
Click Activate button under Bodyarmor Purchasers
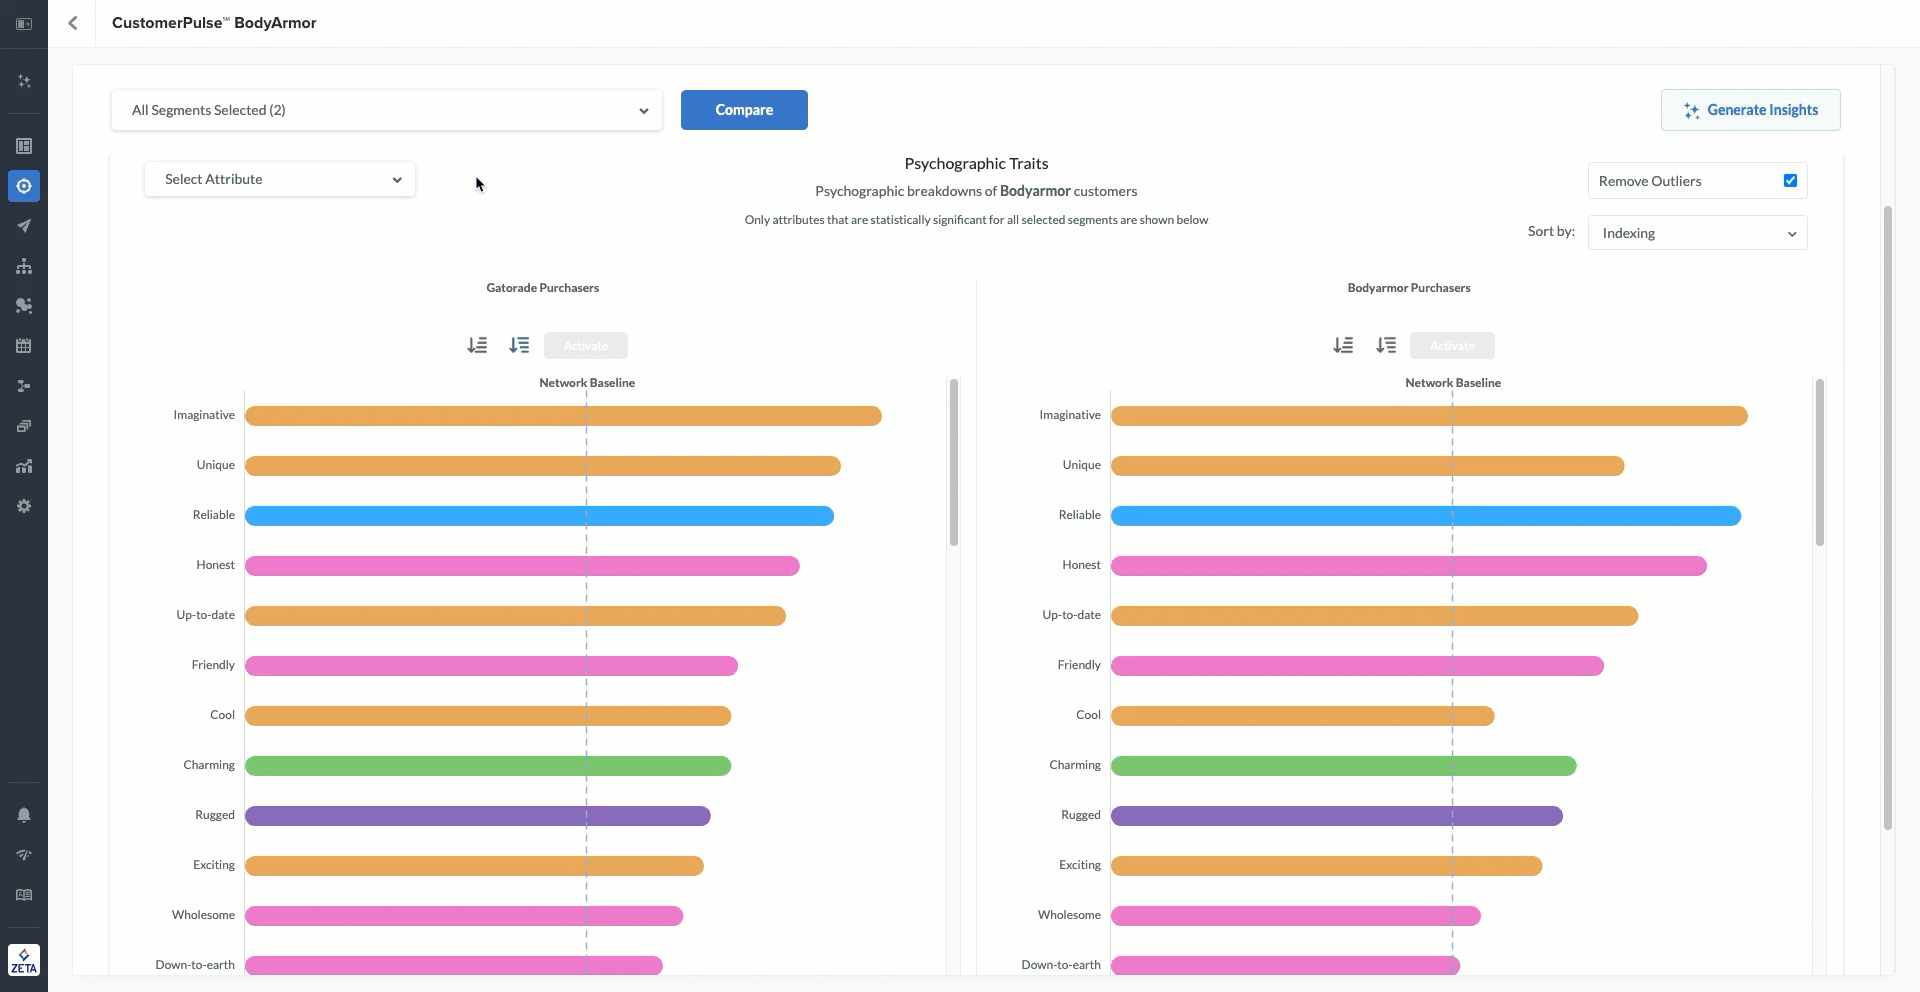pyautogui.click(x=1452, y=346)
